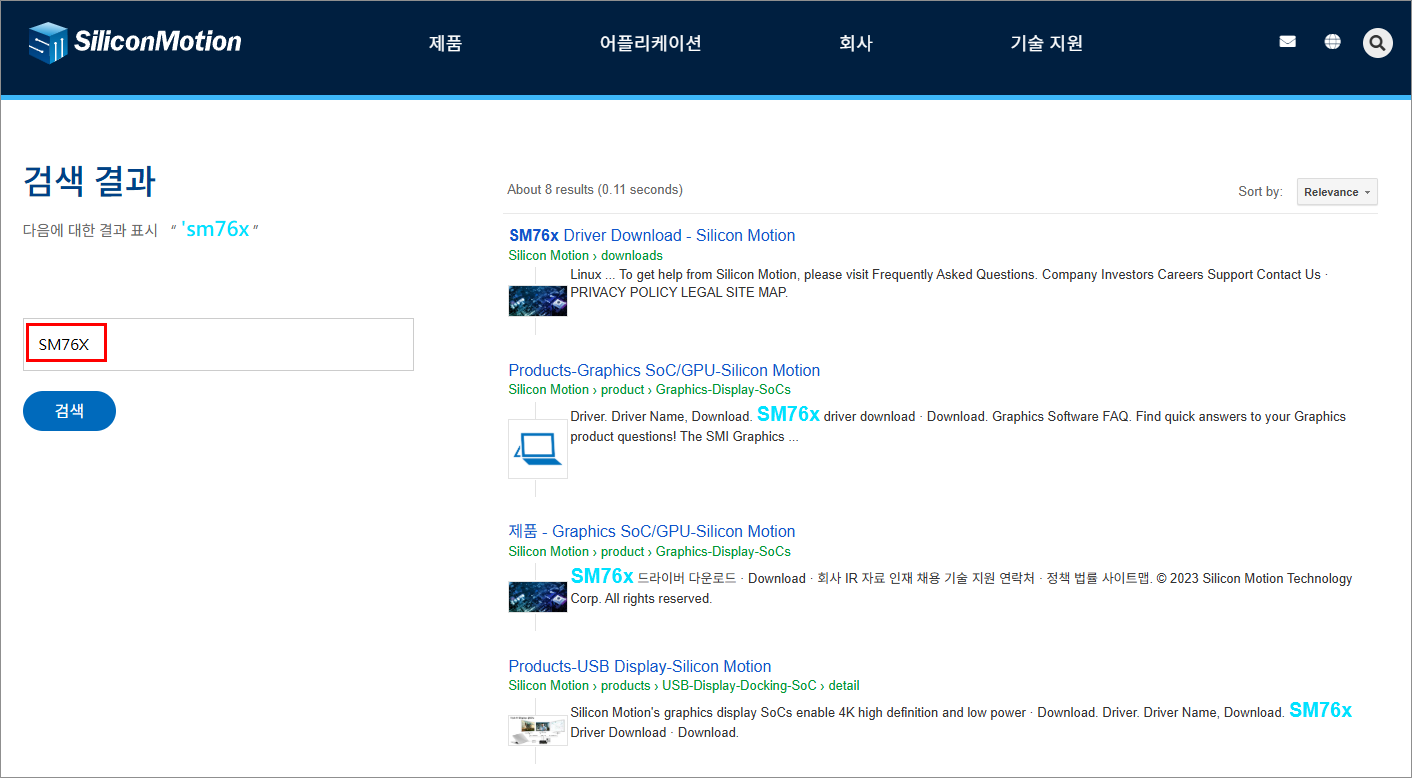Select the globe language icon
This screenshot has height=778, width=1412.
1332,41
